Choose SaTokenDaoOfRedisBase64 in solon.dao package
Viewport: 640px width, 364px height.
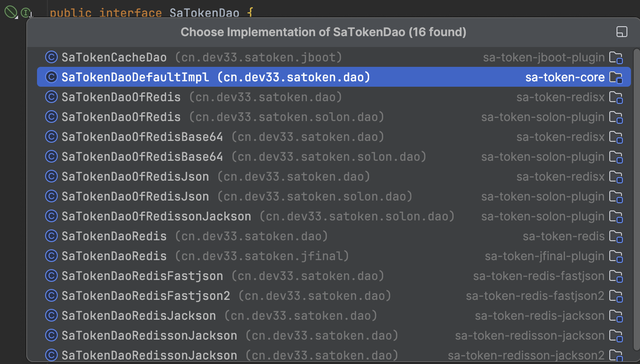pyautogui.click(x=334, y=157)
